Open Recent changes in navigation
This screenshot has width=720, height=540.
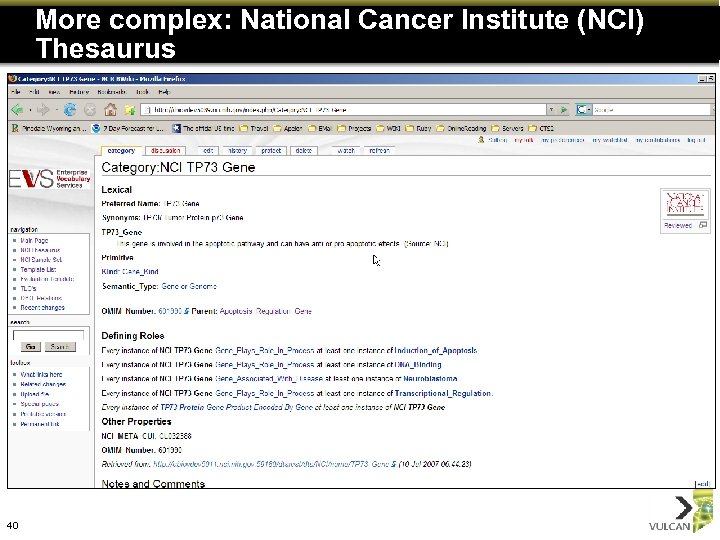click(42, 308)
